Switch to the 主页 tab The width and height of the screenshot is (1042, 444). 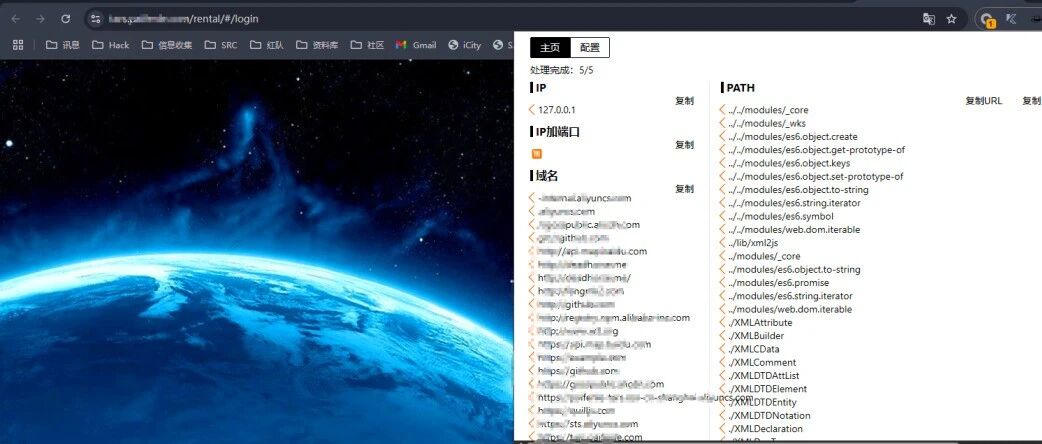[550, 48]
